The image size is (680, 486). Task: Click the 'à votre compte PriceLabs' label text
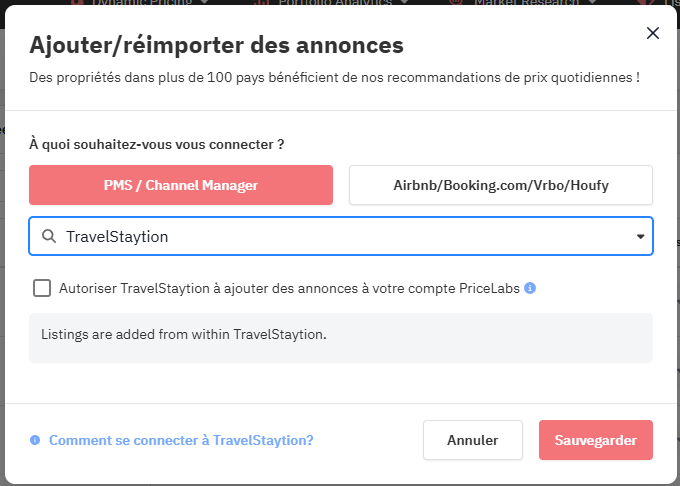point(440,288)
